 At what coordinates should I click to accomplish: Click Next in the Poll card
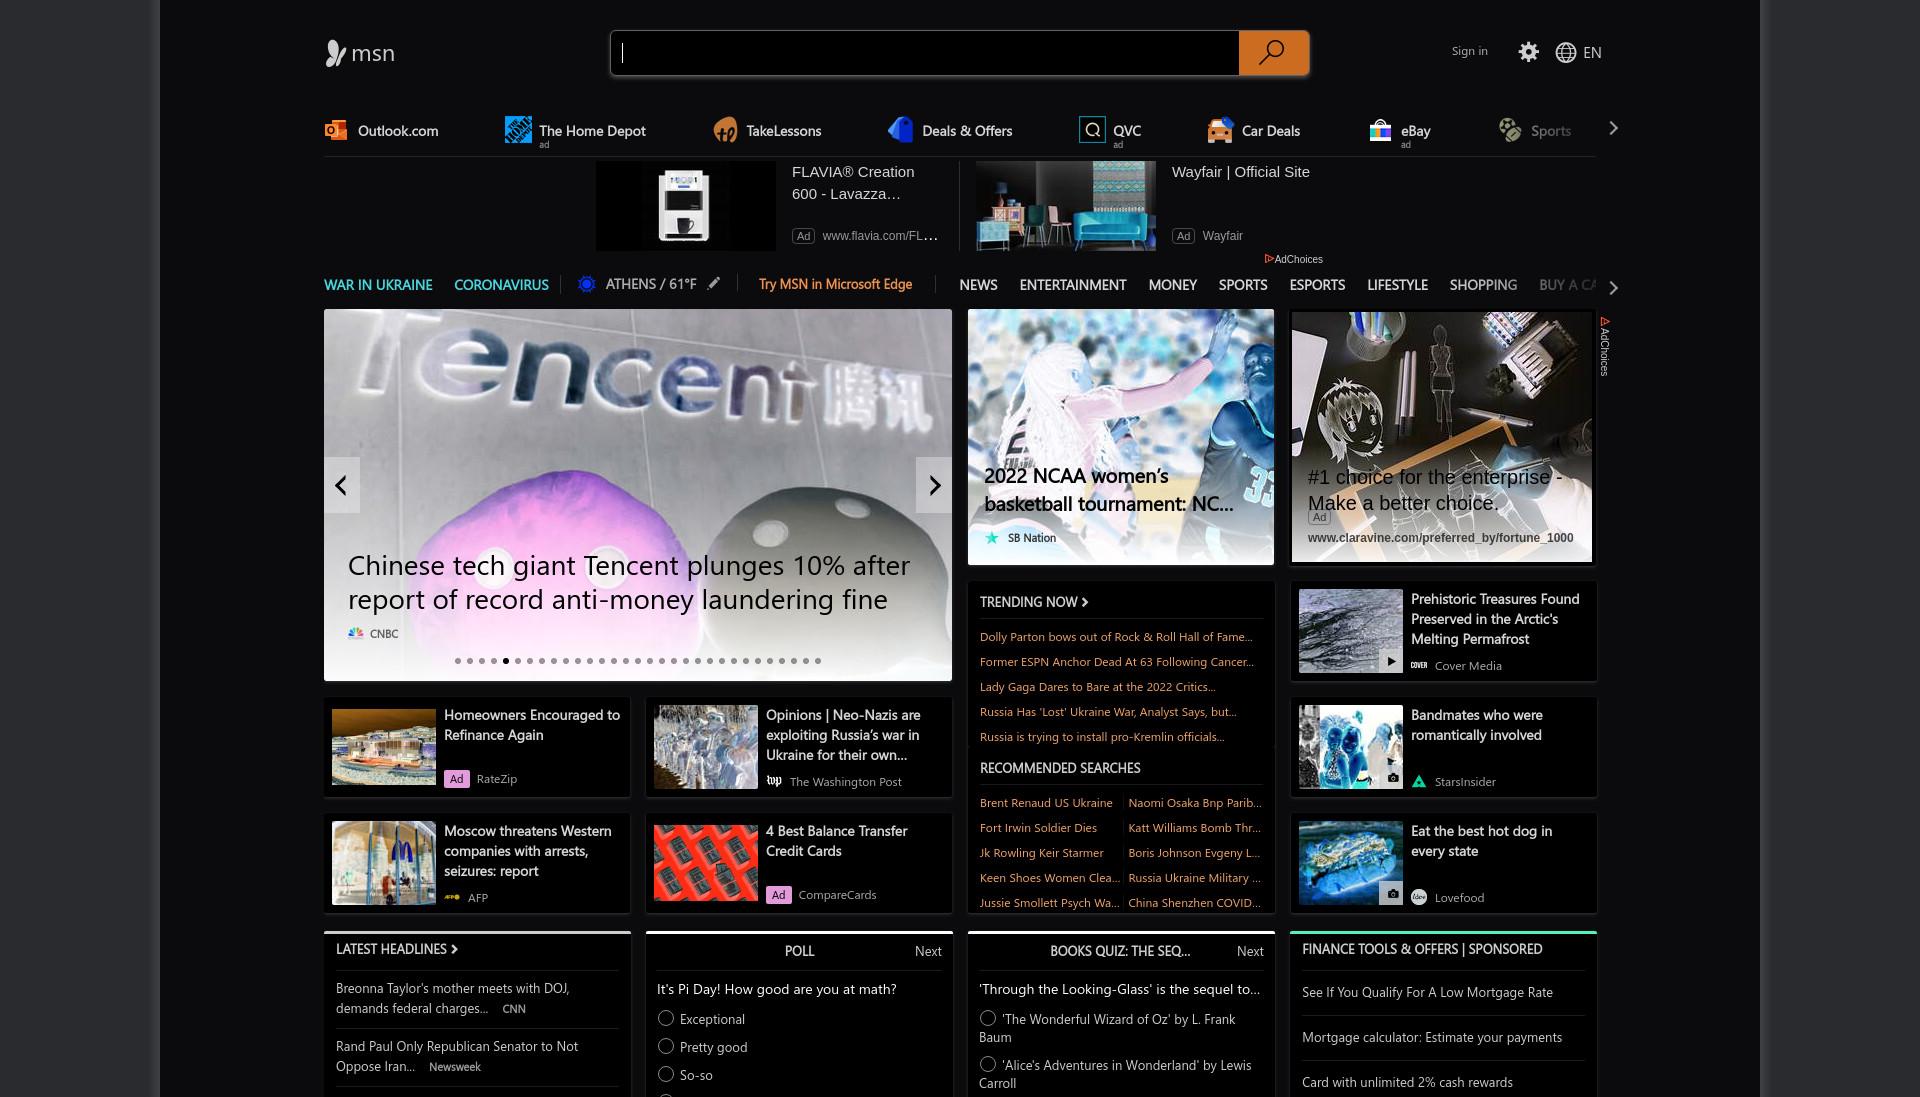928,951
